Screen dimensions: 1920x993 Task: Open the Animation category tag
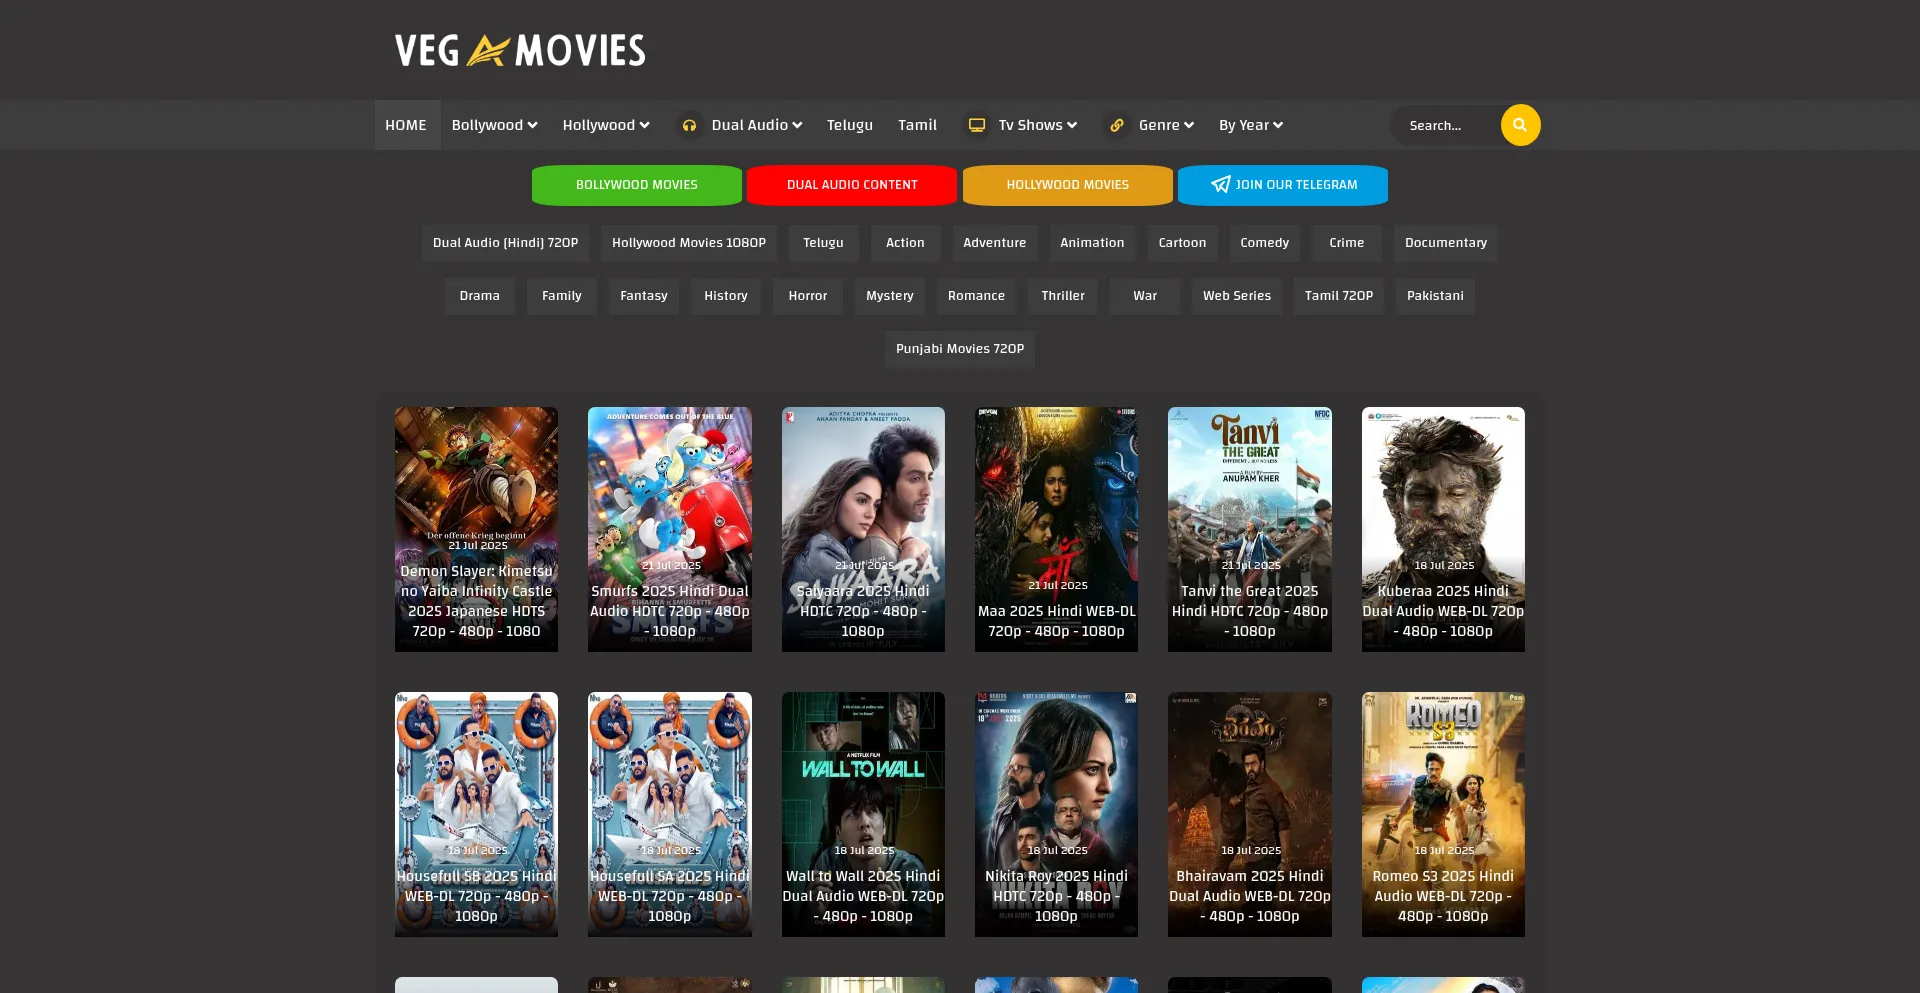click(x=1092, y=243)
